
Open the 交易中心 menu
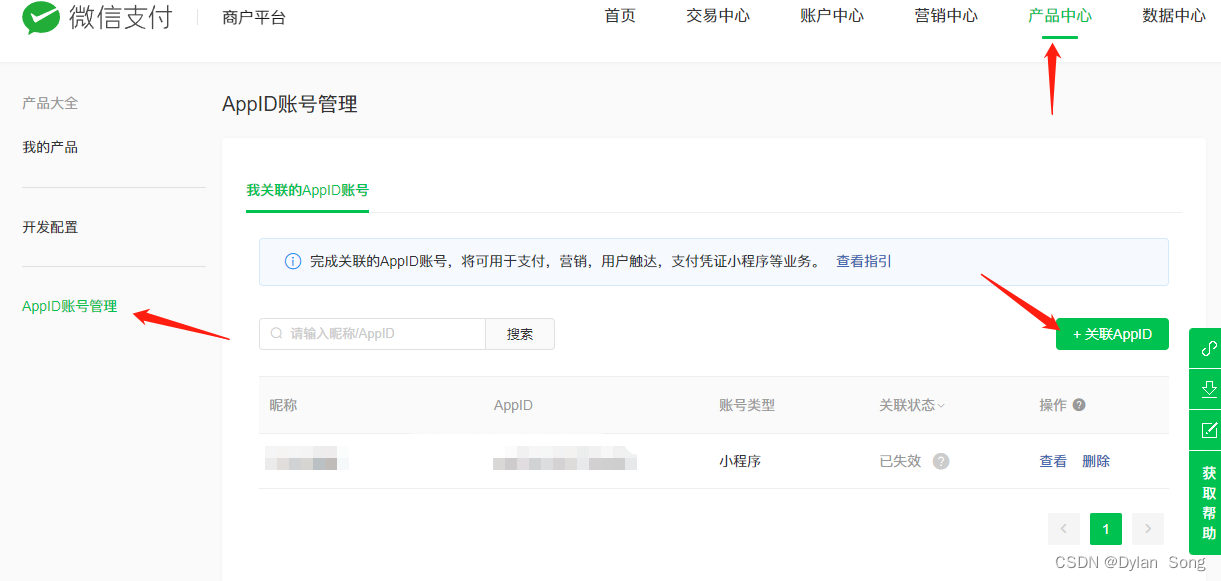pos(718,15)
